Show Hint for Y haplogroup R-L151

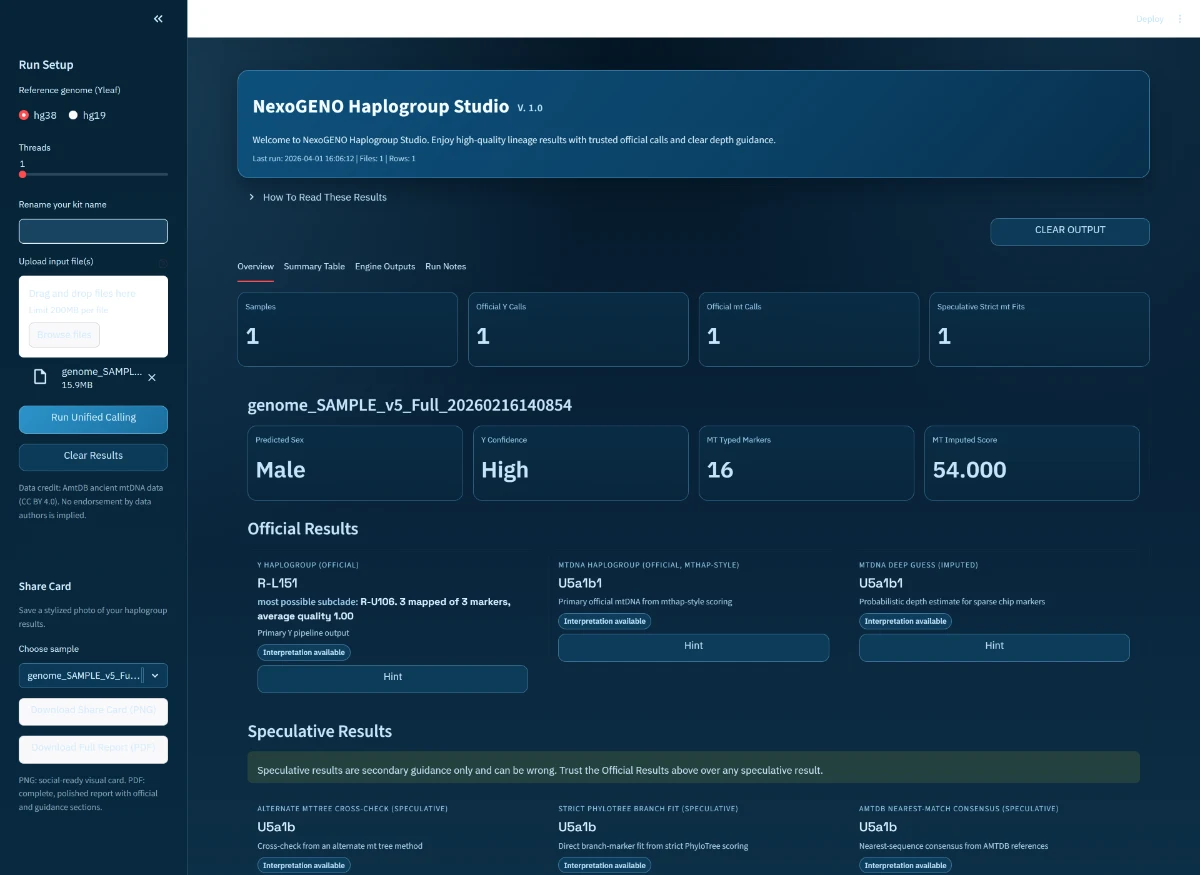(x=392, y=678)
